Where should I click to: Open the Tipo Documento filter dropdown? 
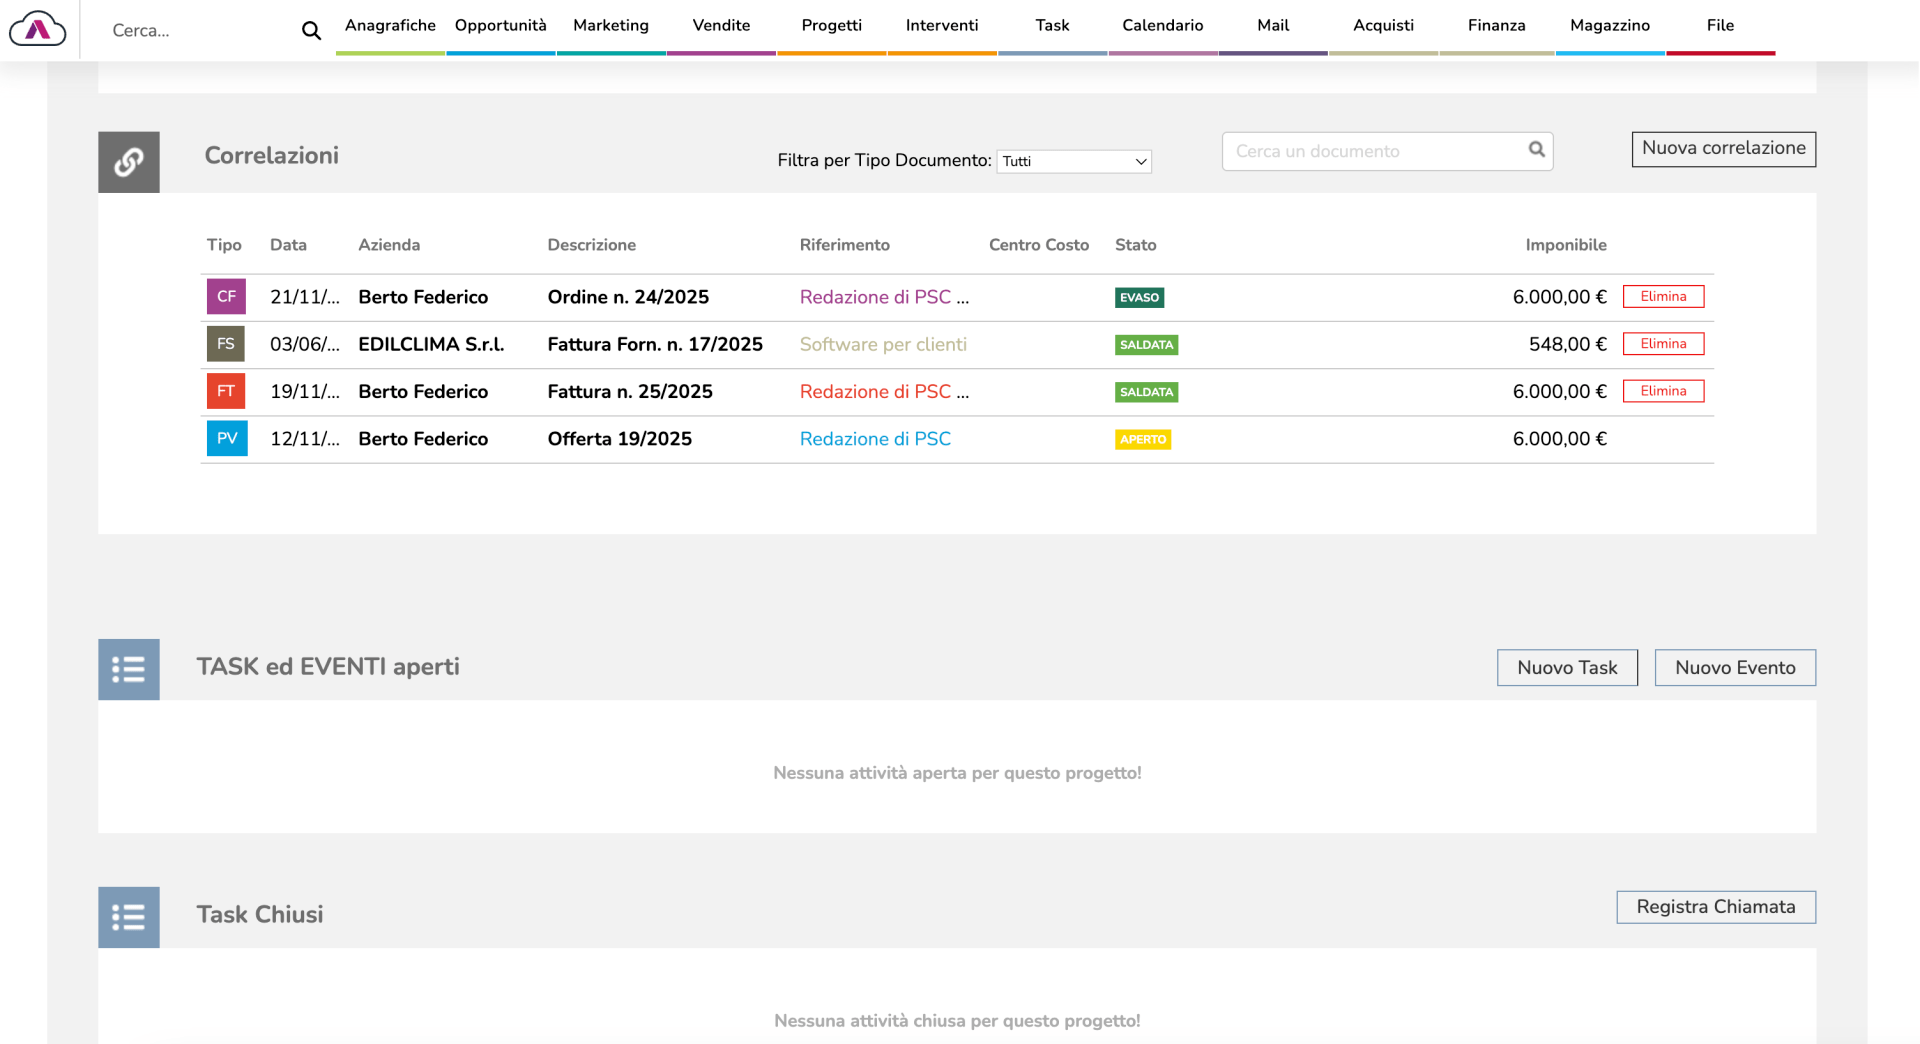tap(1073, 161)
